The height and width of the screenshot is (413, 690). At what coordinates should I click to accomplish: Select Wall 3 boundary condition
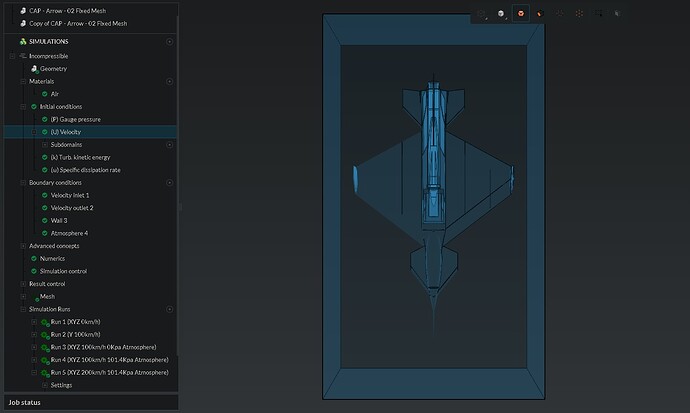pos(59,220)
